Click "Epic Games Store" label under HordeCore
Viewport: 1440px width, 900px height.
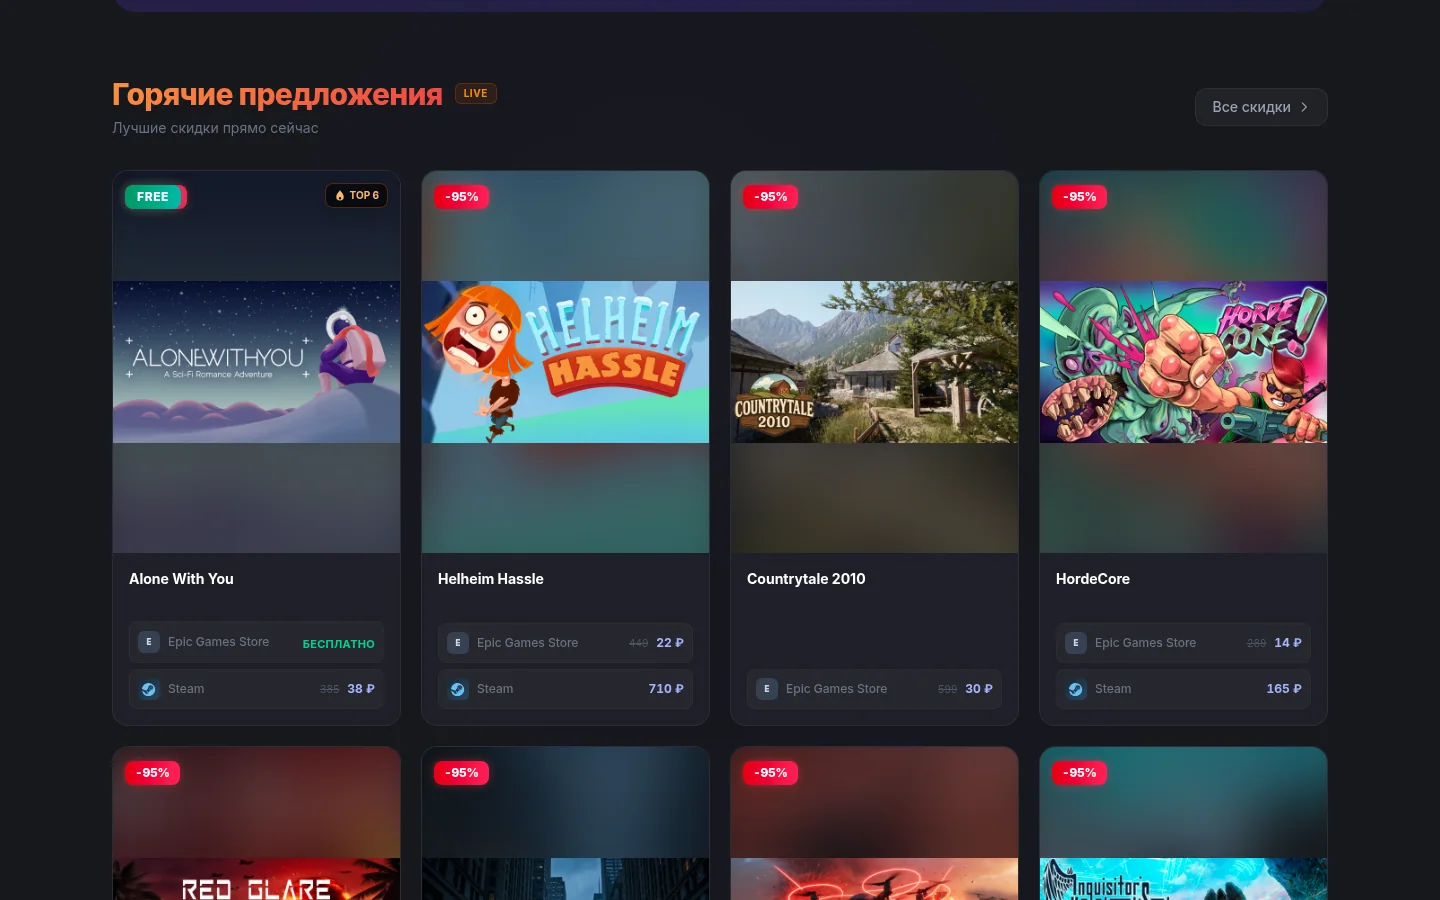(1145, 643)
